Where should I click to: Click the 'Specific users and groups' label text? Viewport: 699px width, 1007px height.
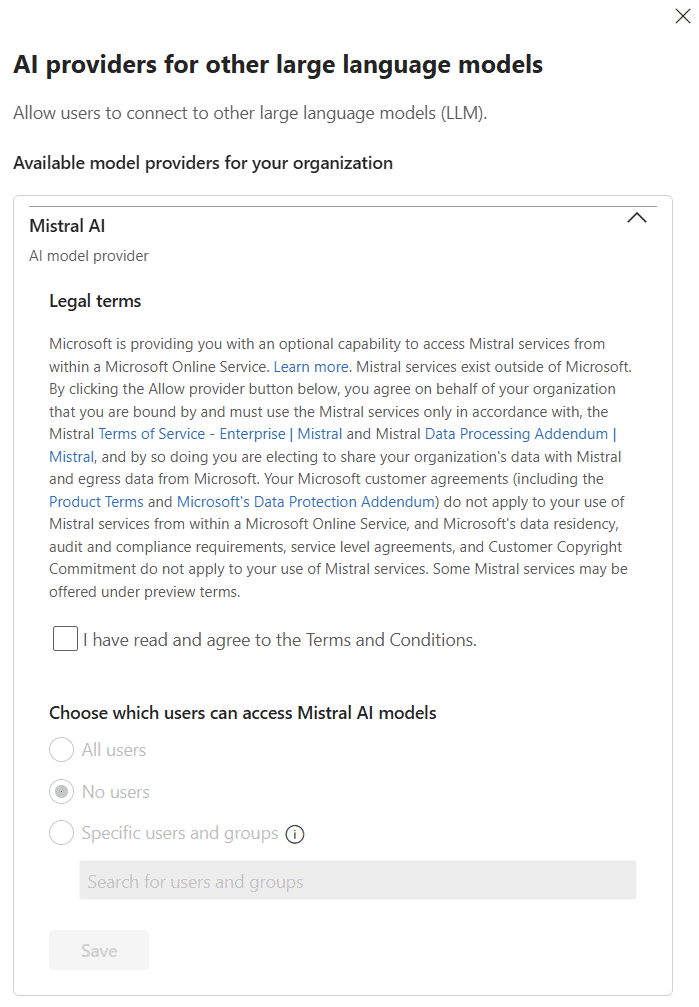point(180,833)
